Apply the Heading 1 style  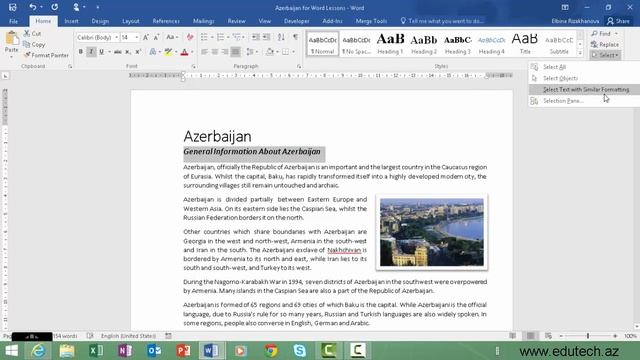[x=390, y=44]
